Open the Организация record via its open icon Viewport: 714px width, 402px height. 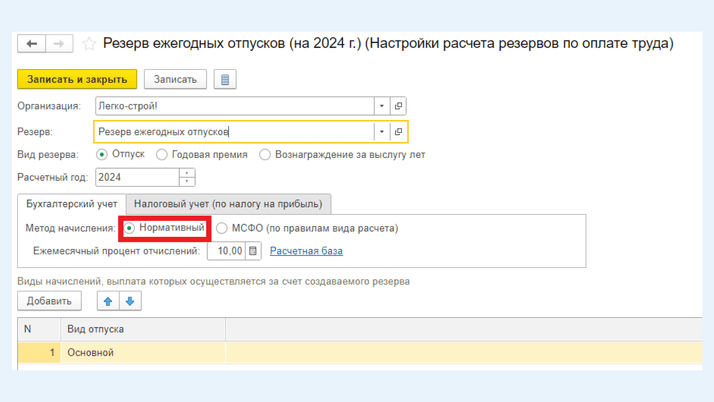(x=398, y=106)
